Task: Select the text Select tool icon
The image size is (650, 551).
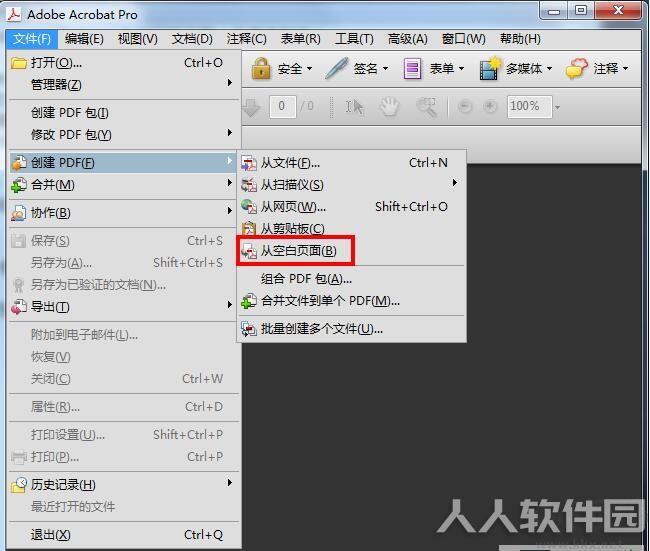Action: (x=354, y=107)
